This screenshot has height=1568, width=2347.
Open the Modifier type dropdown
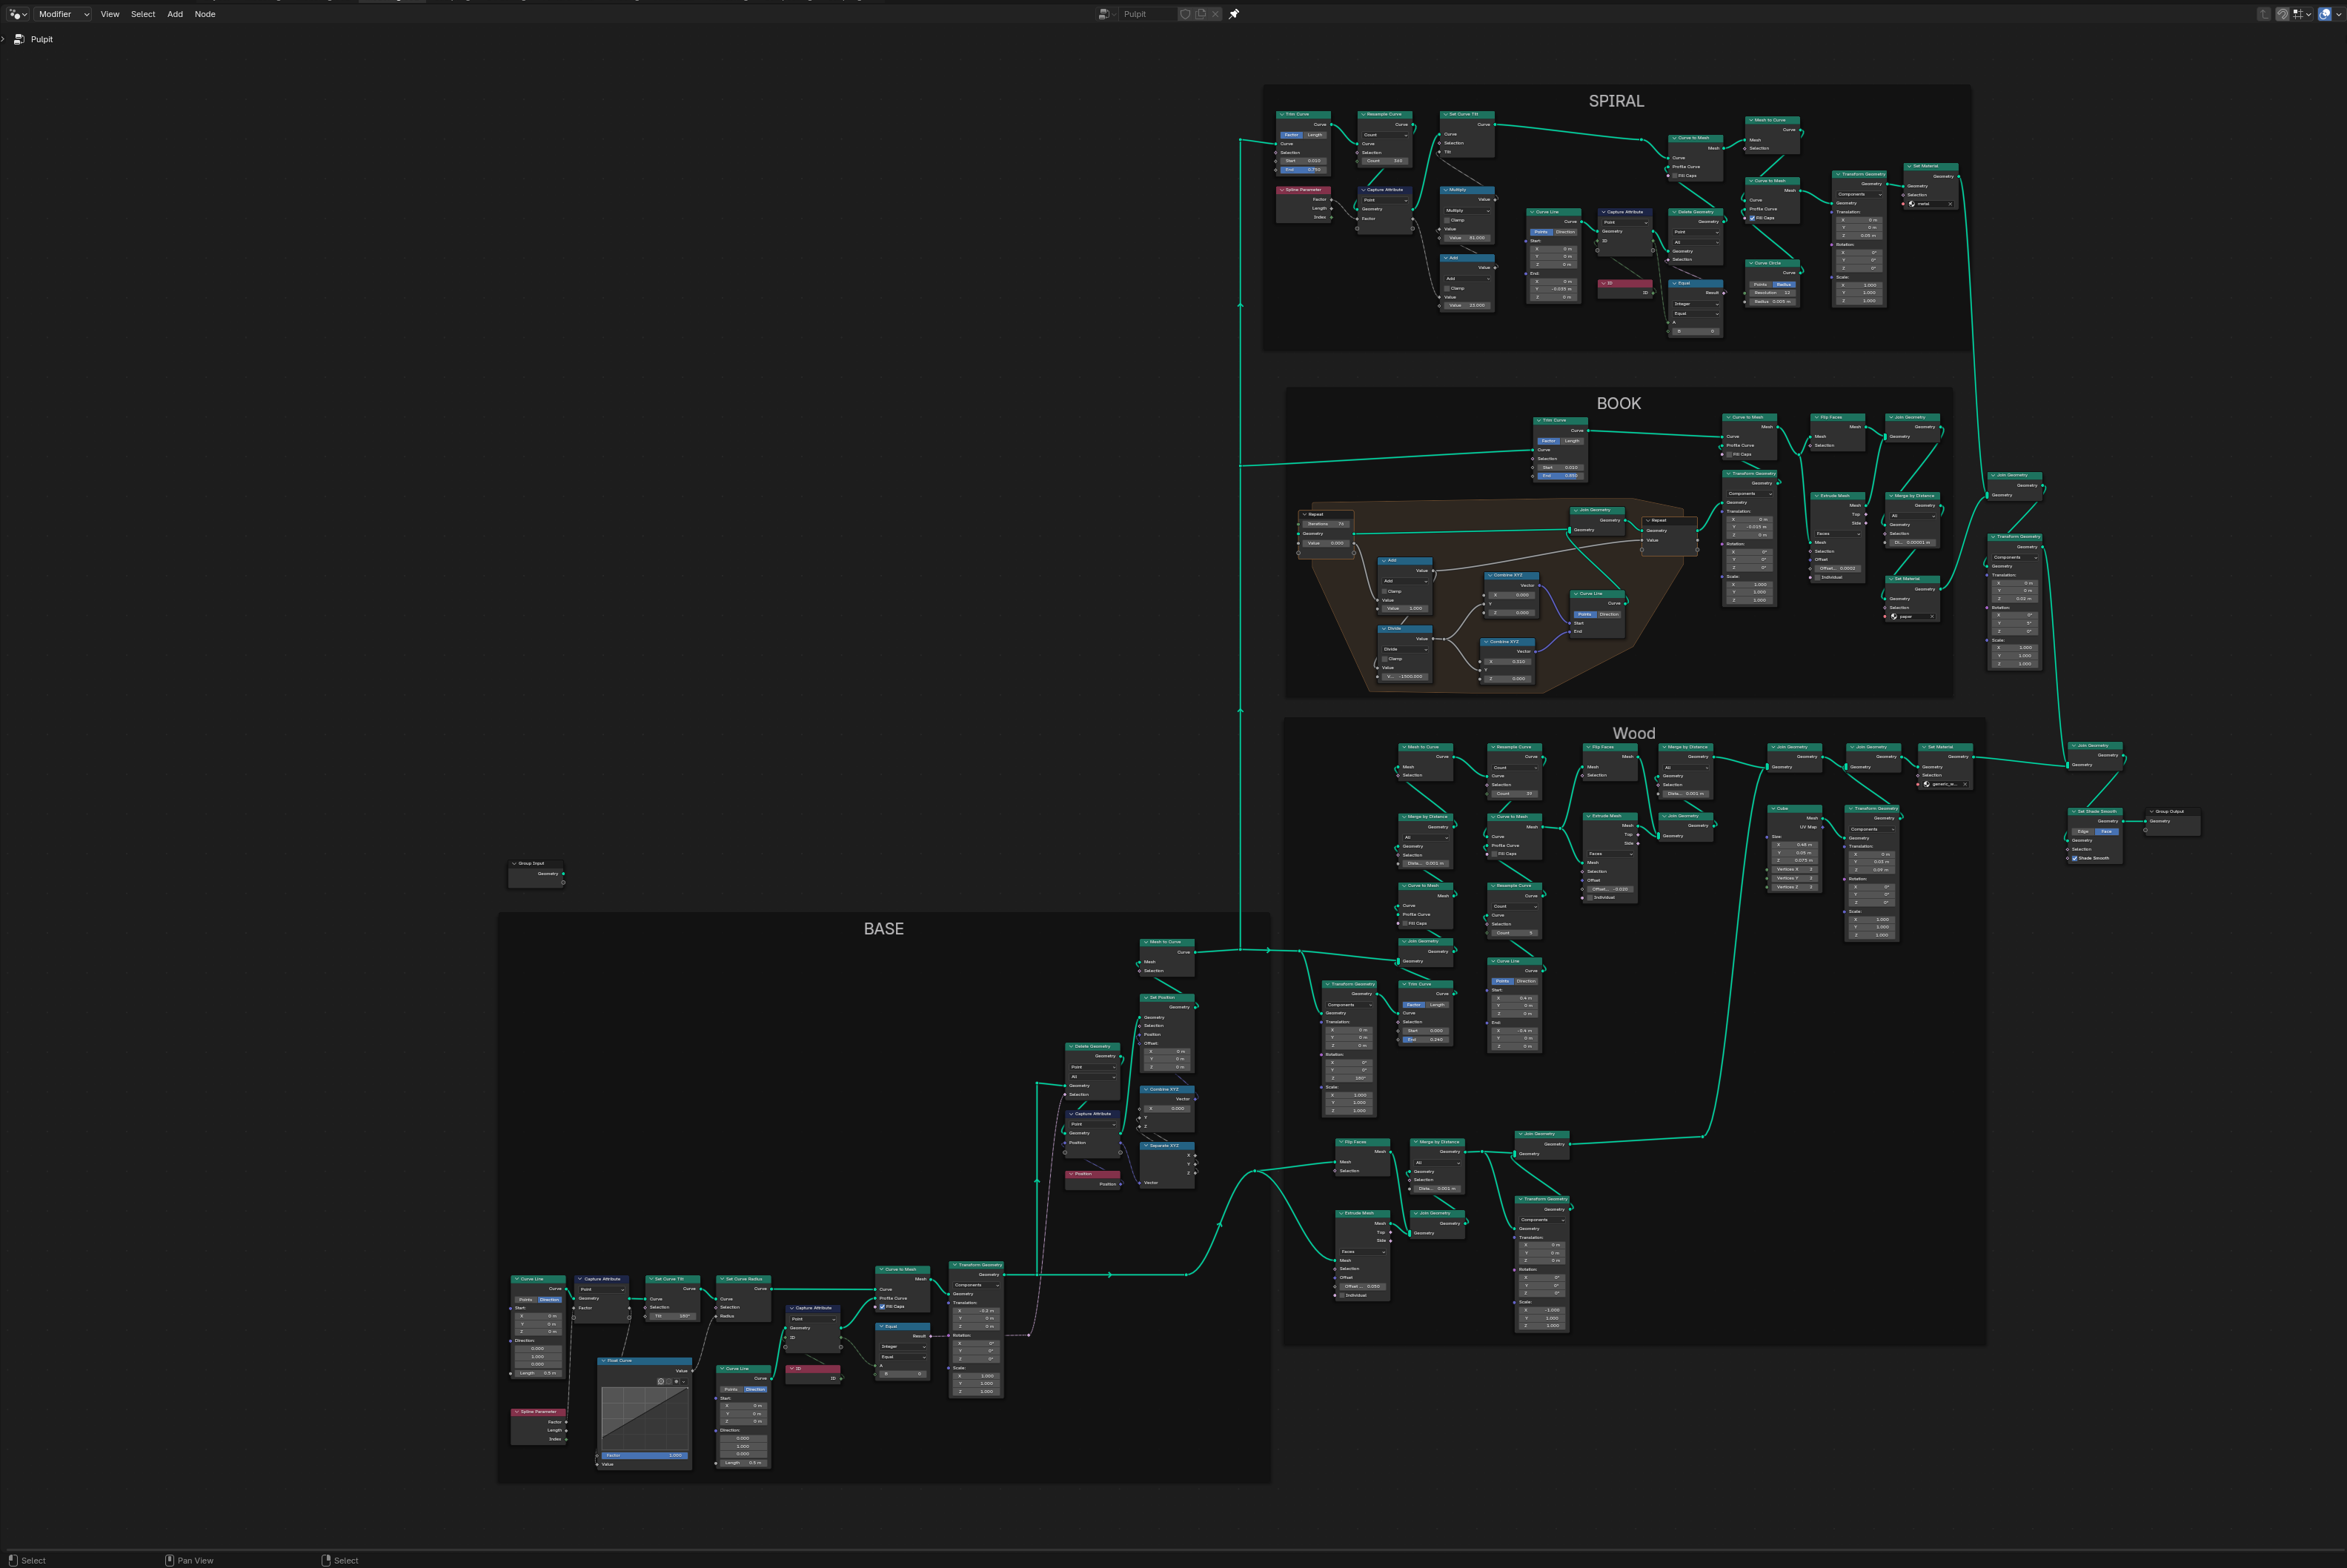[x=63, y=14]
